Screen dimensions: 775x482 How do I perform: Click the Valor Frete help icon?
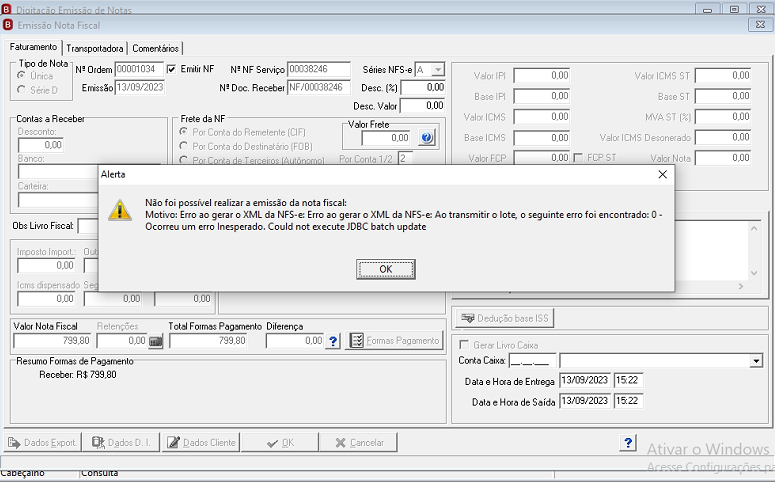pos(427,138)
